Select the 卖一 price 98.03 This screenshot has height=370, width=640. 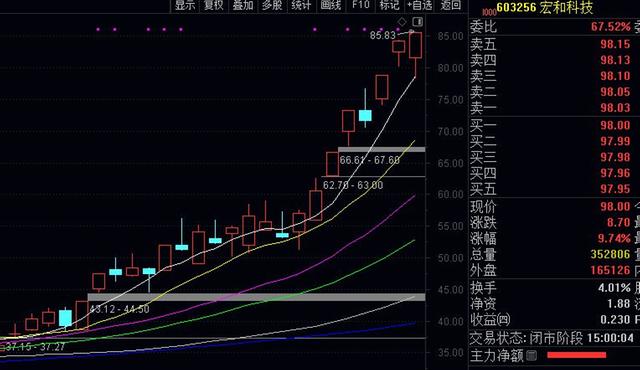615,108
